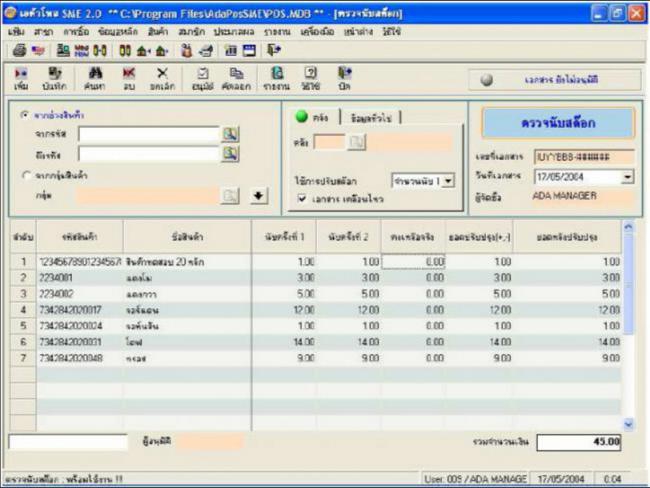Click the รายงาน (Report) icon in action toolbar
Screen dimensions: 650x488
pyautogui.click(x=276, y=78)
